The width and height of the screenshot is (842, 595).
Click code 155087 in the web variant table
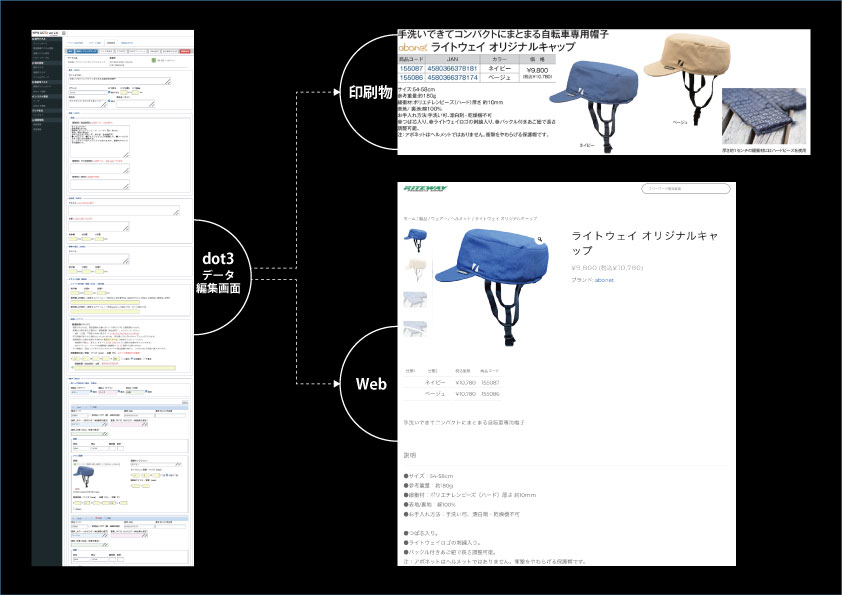pyautogui.click(x=490, y=383)
